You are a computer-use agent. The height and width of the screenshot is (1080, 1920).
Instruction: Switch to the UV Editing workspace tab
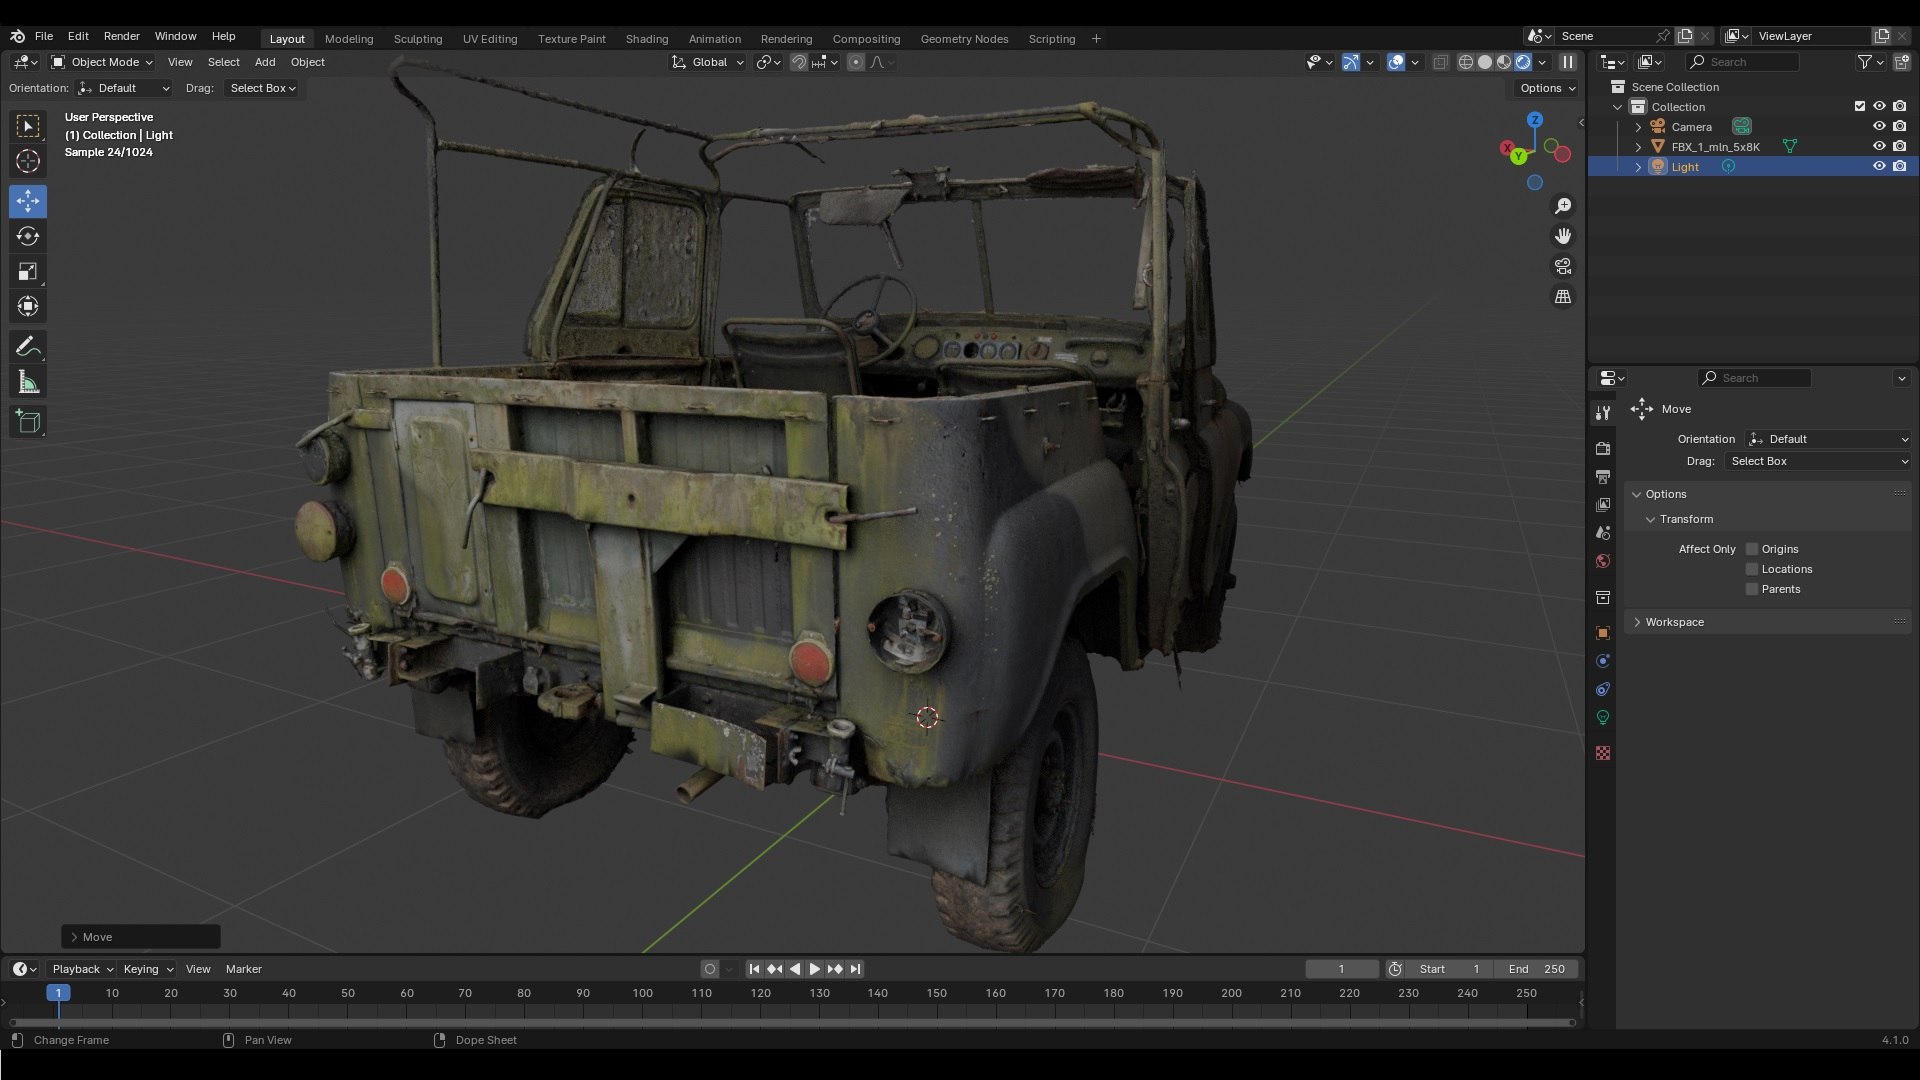[x=490, y=39]
